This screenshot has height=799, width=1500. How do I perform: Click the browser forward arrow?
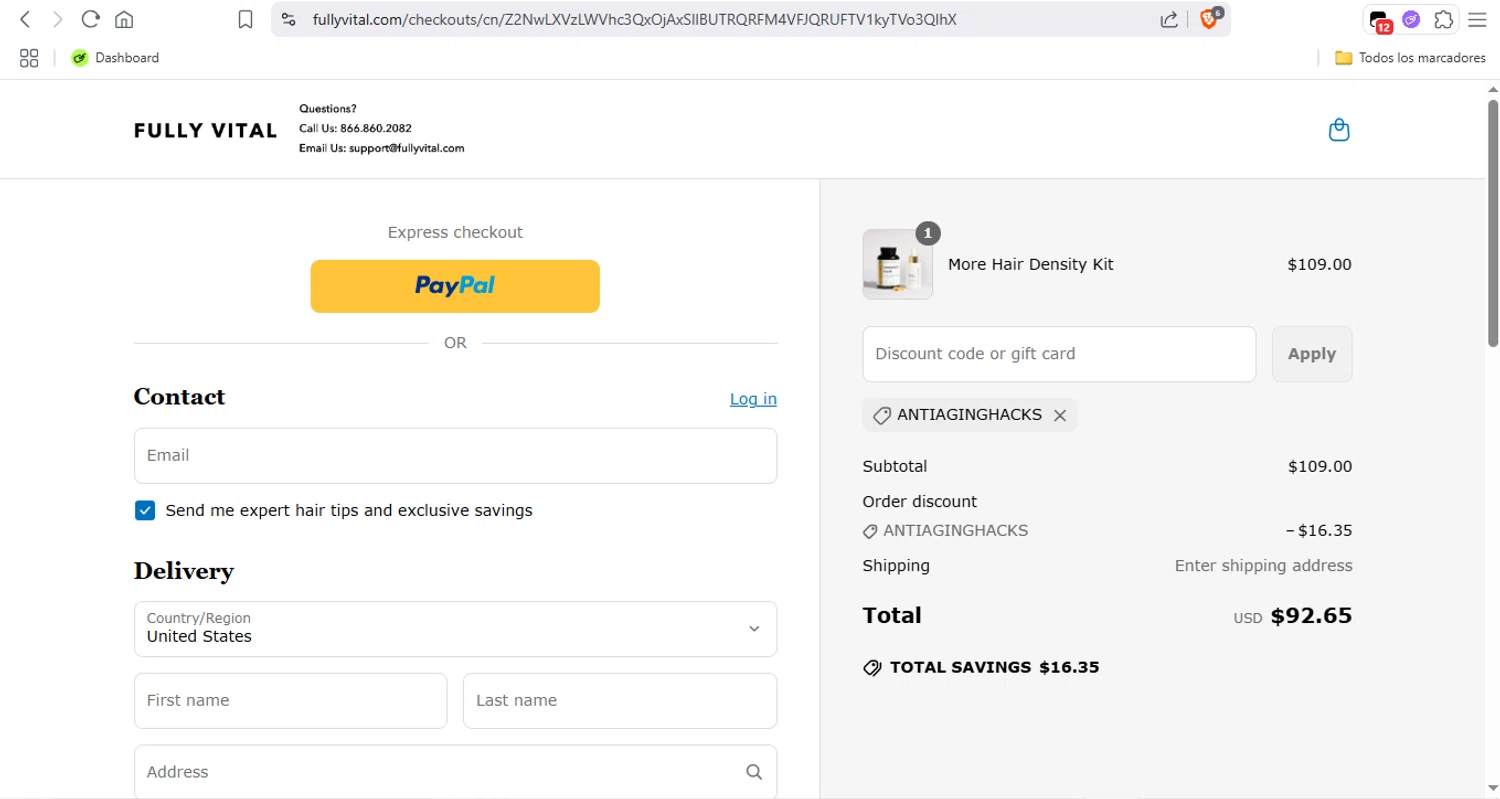click(x=58, y=19)
